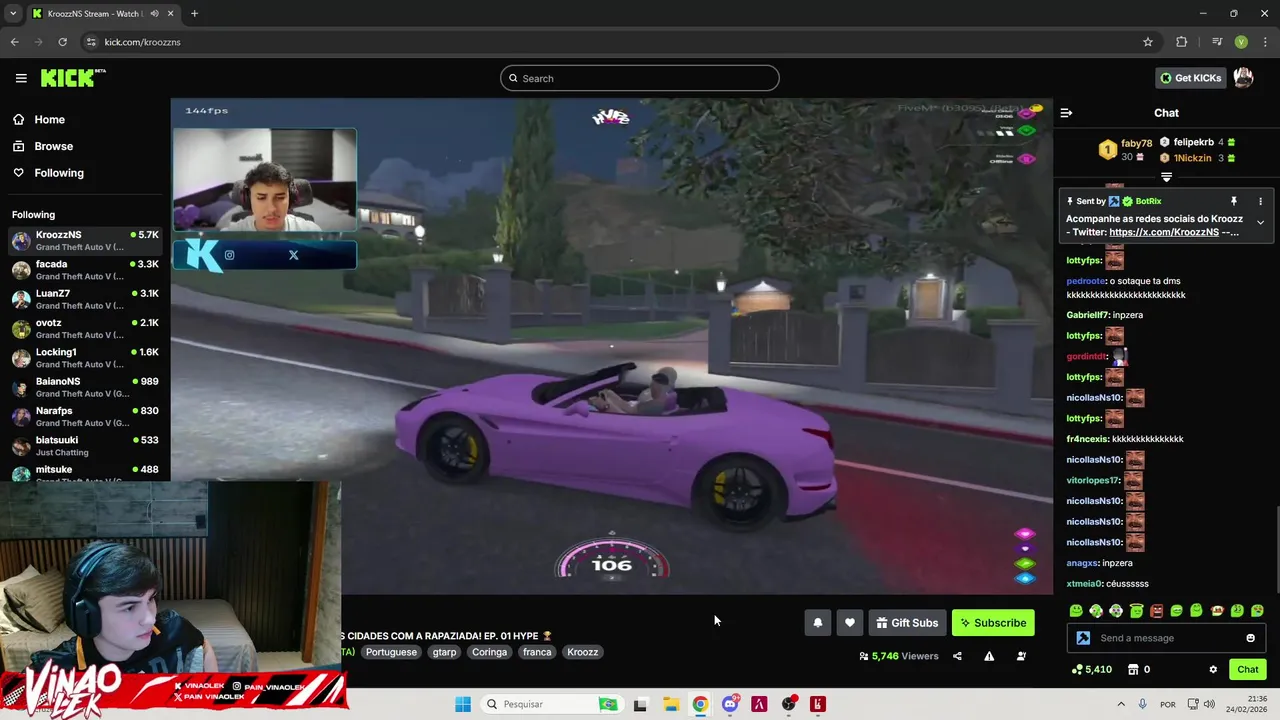Viewport: 1280px width, 720px height.
Task: Click the Gift Subs button
Action: (907, 623)
